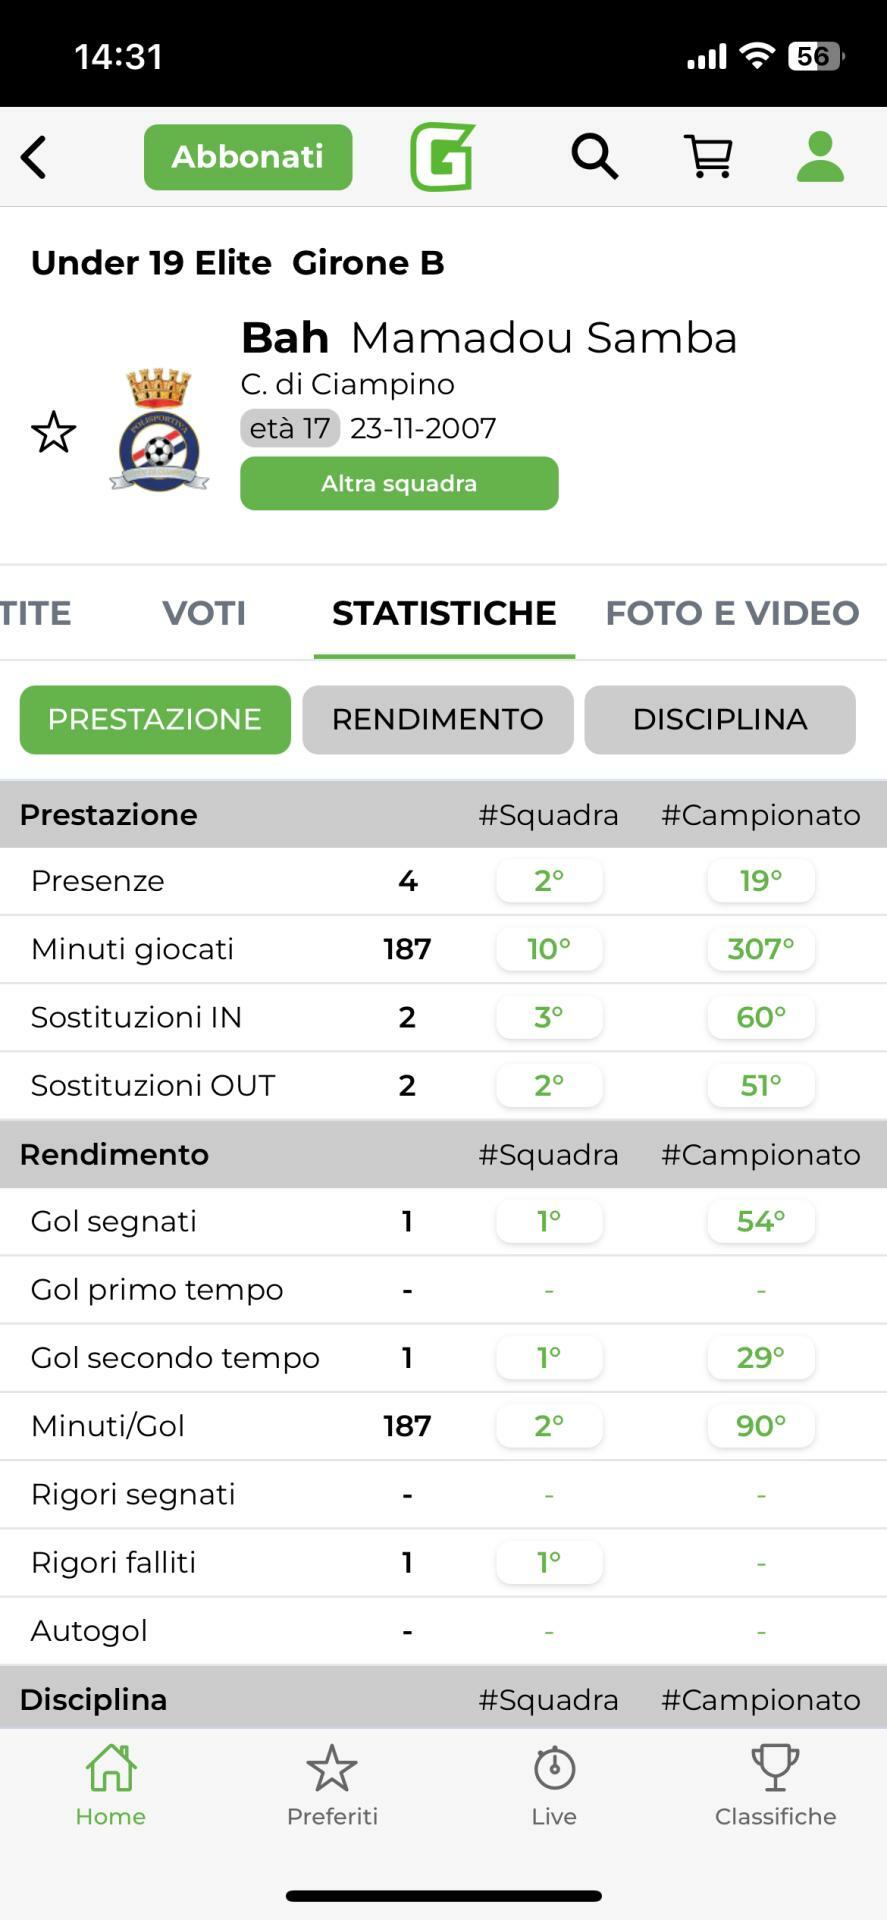Tap the green G logo
The height and width of the screenshot is (1920, 887).
coord(442,157)
